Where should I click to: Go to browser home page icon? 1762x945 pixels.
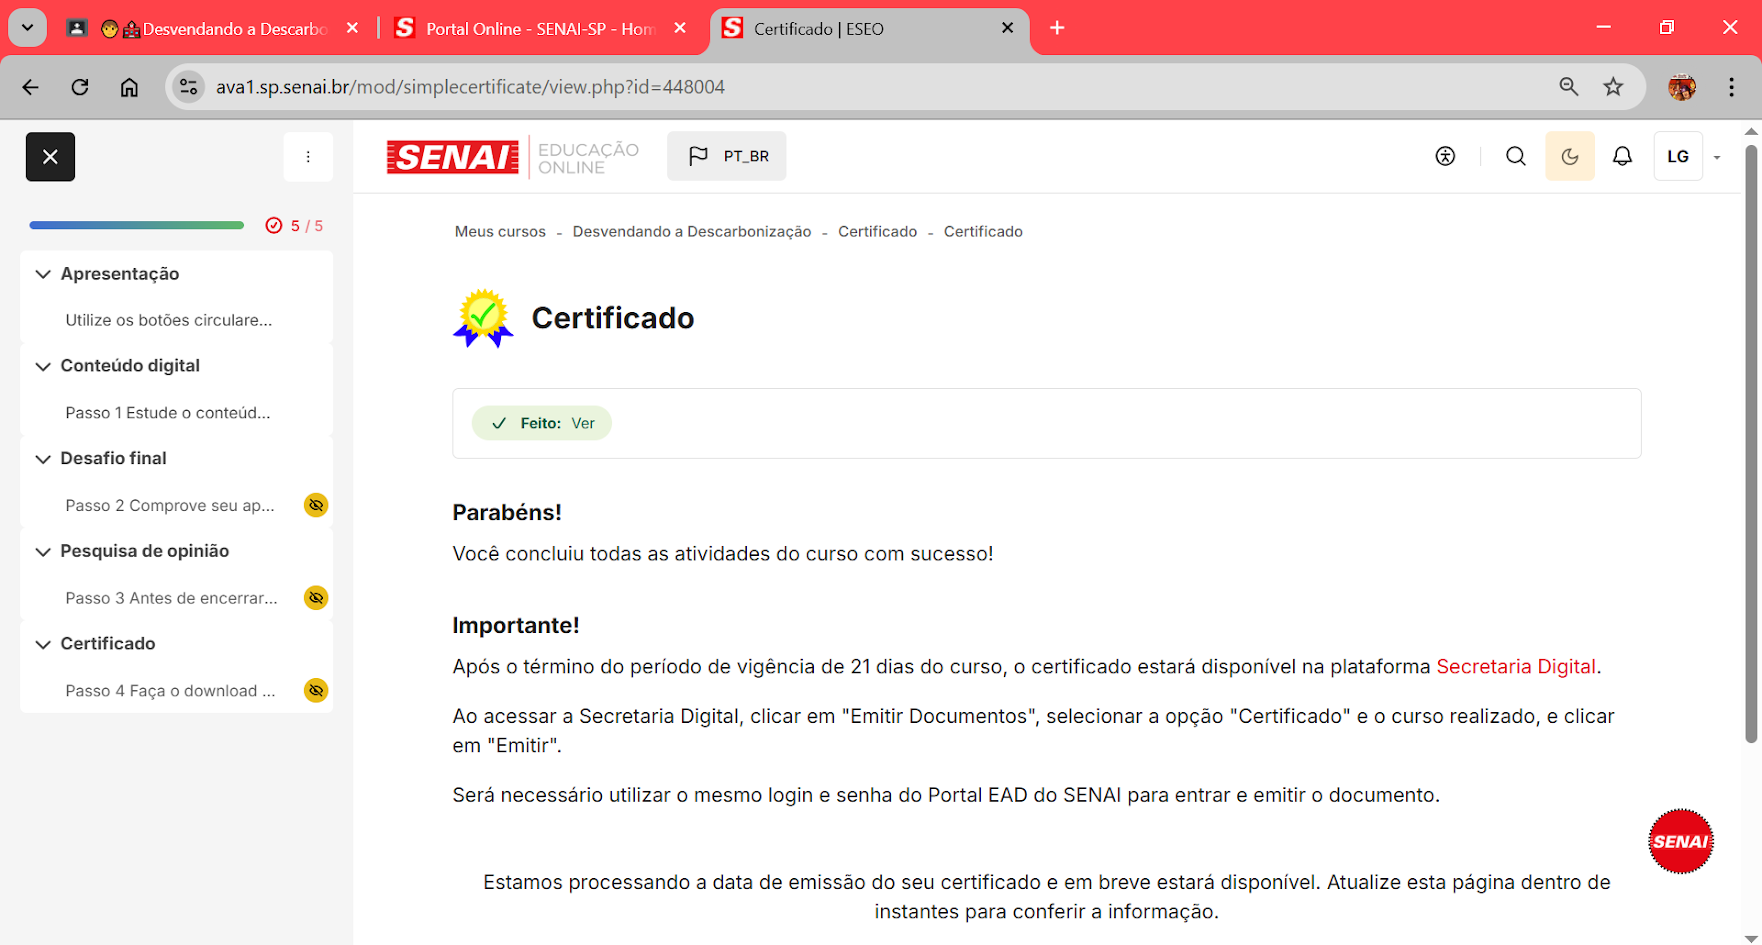pos(129,87)
